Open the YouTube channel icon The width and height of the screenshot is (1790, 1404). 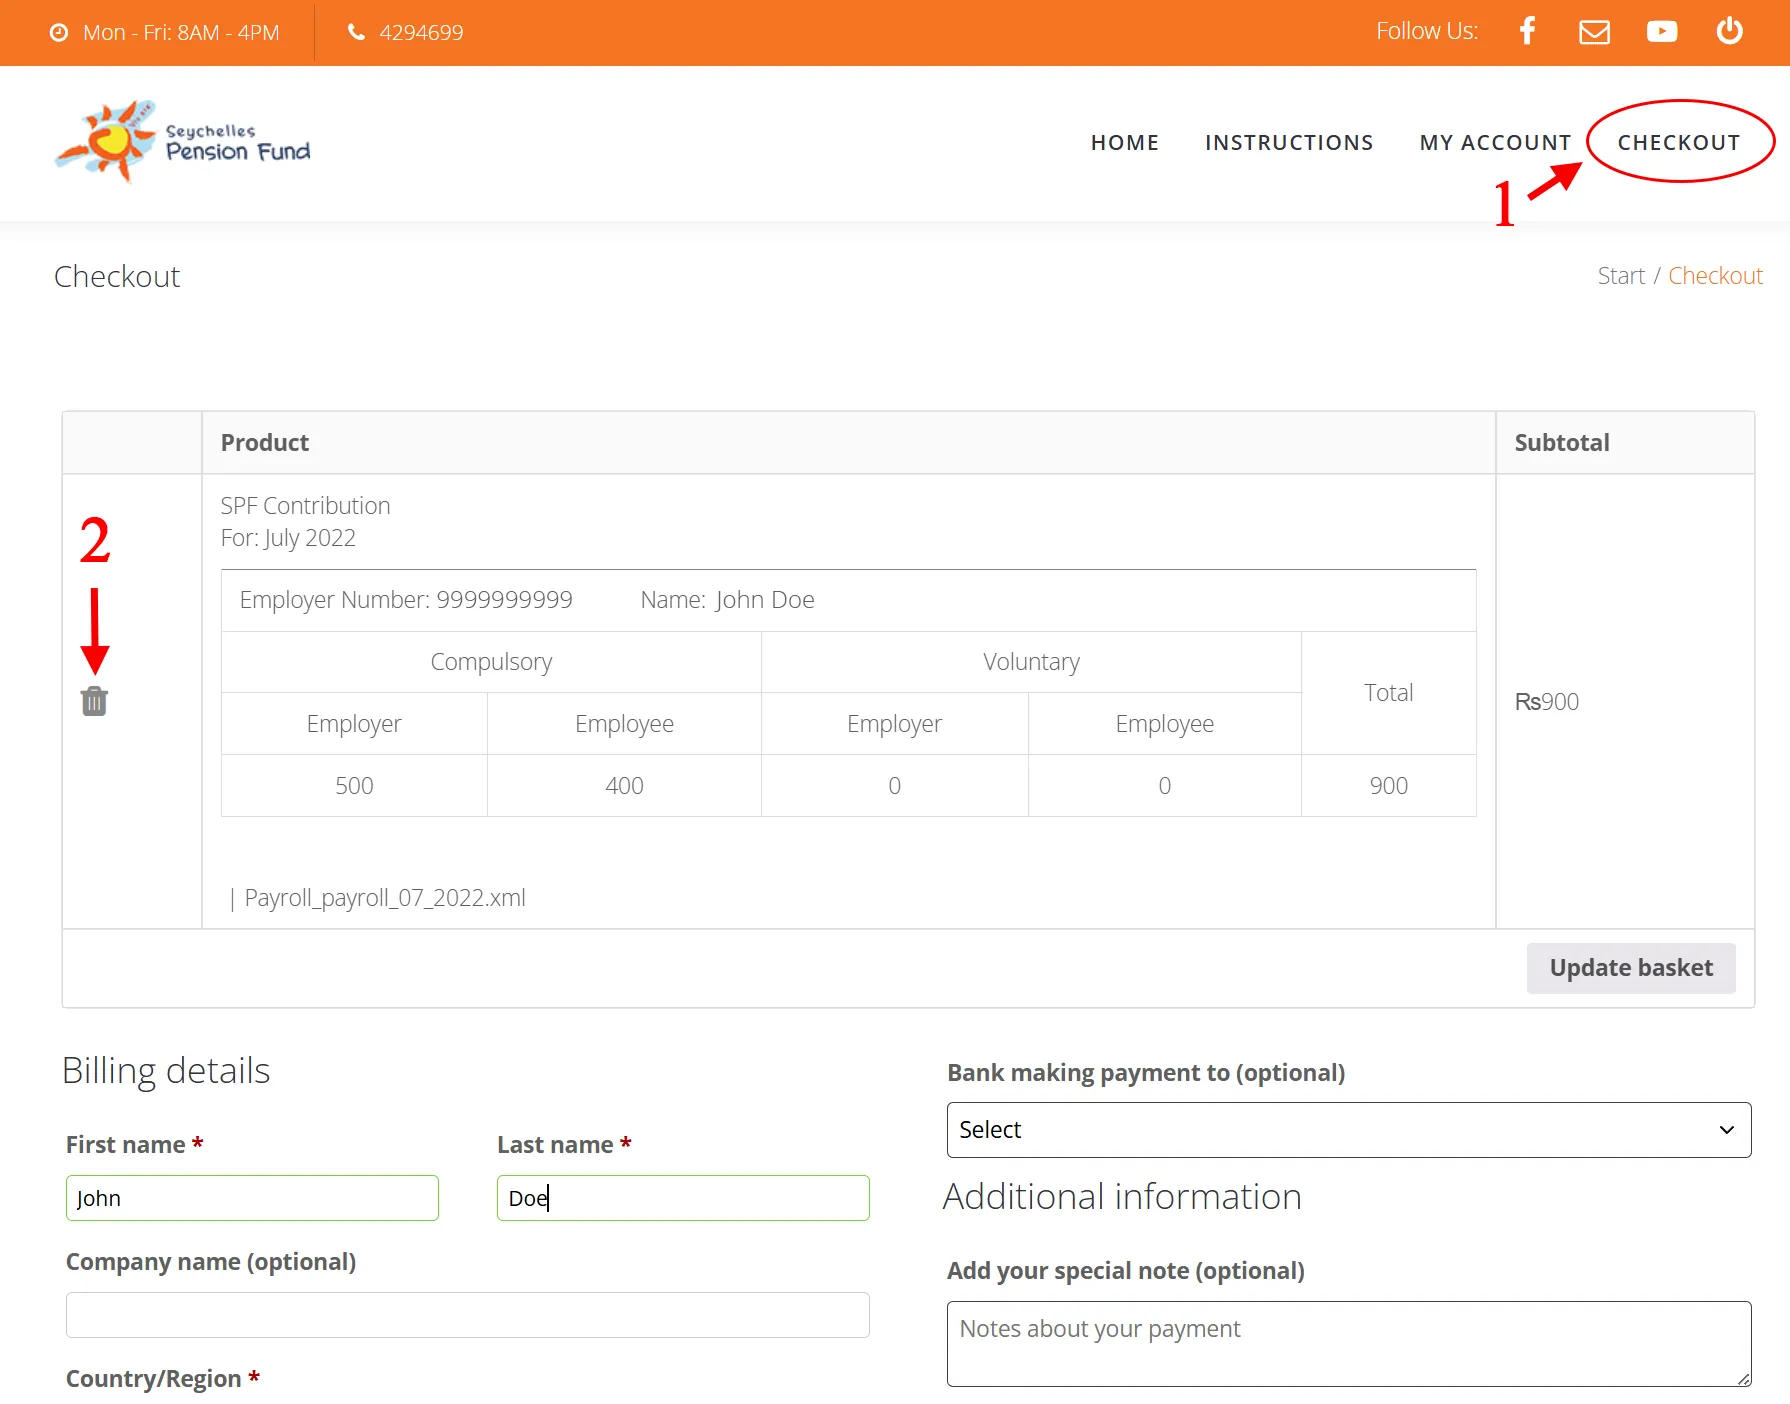(1661, 32)
